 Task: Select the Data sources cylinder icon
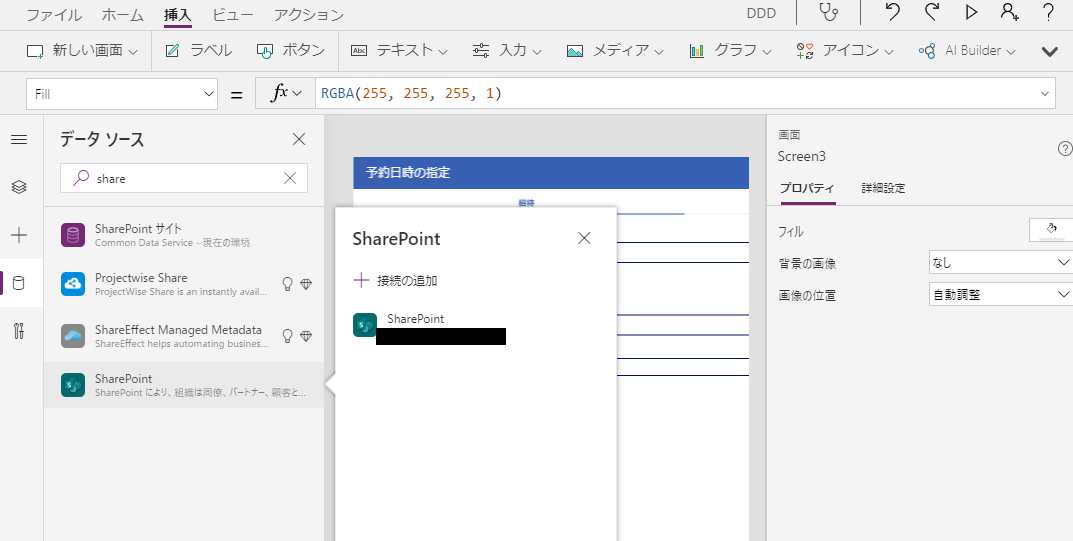[19, 282]
